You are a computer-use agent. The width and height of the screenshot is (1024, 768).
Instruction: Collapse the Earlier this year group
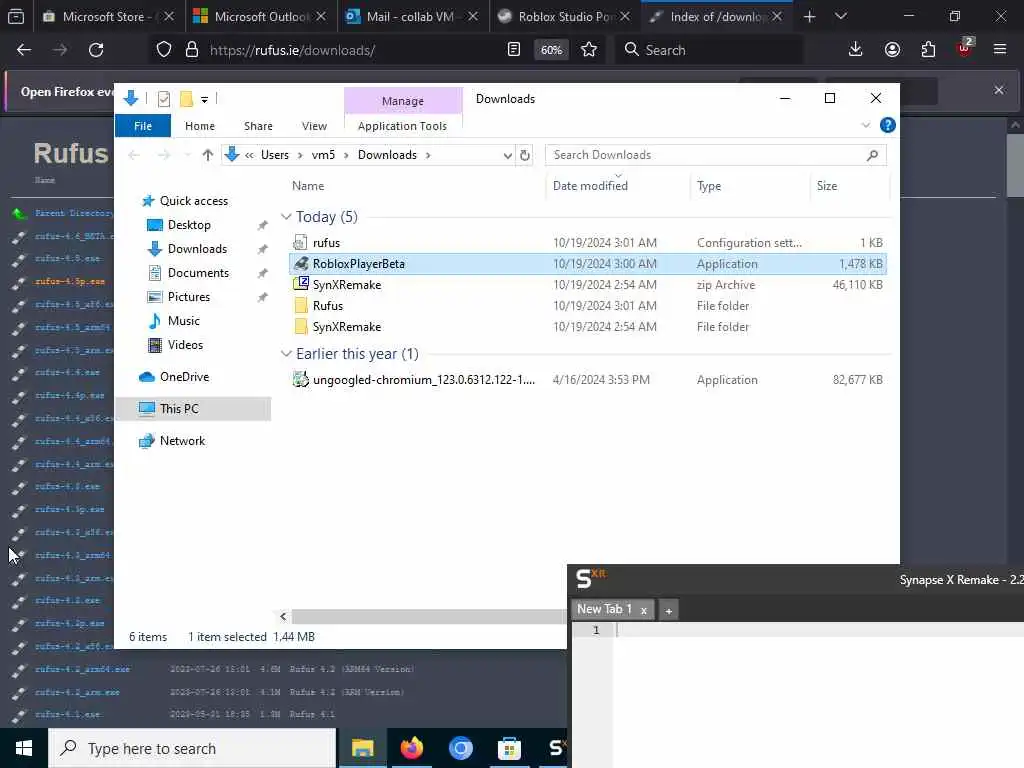(285, 354)
